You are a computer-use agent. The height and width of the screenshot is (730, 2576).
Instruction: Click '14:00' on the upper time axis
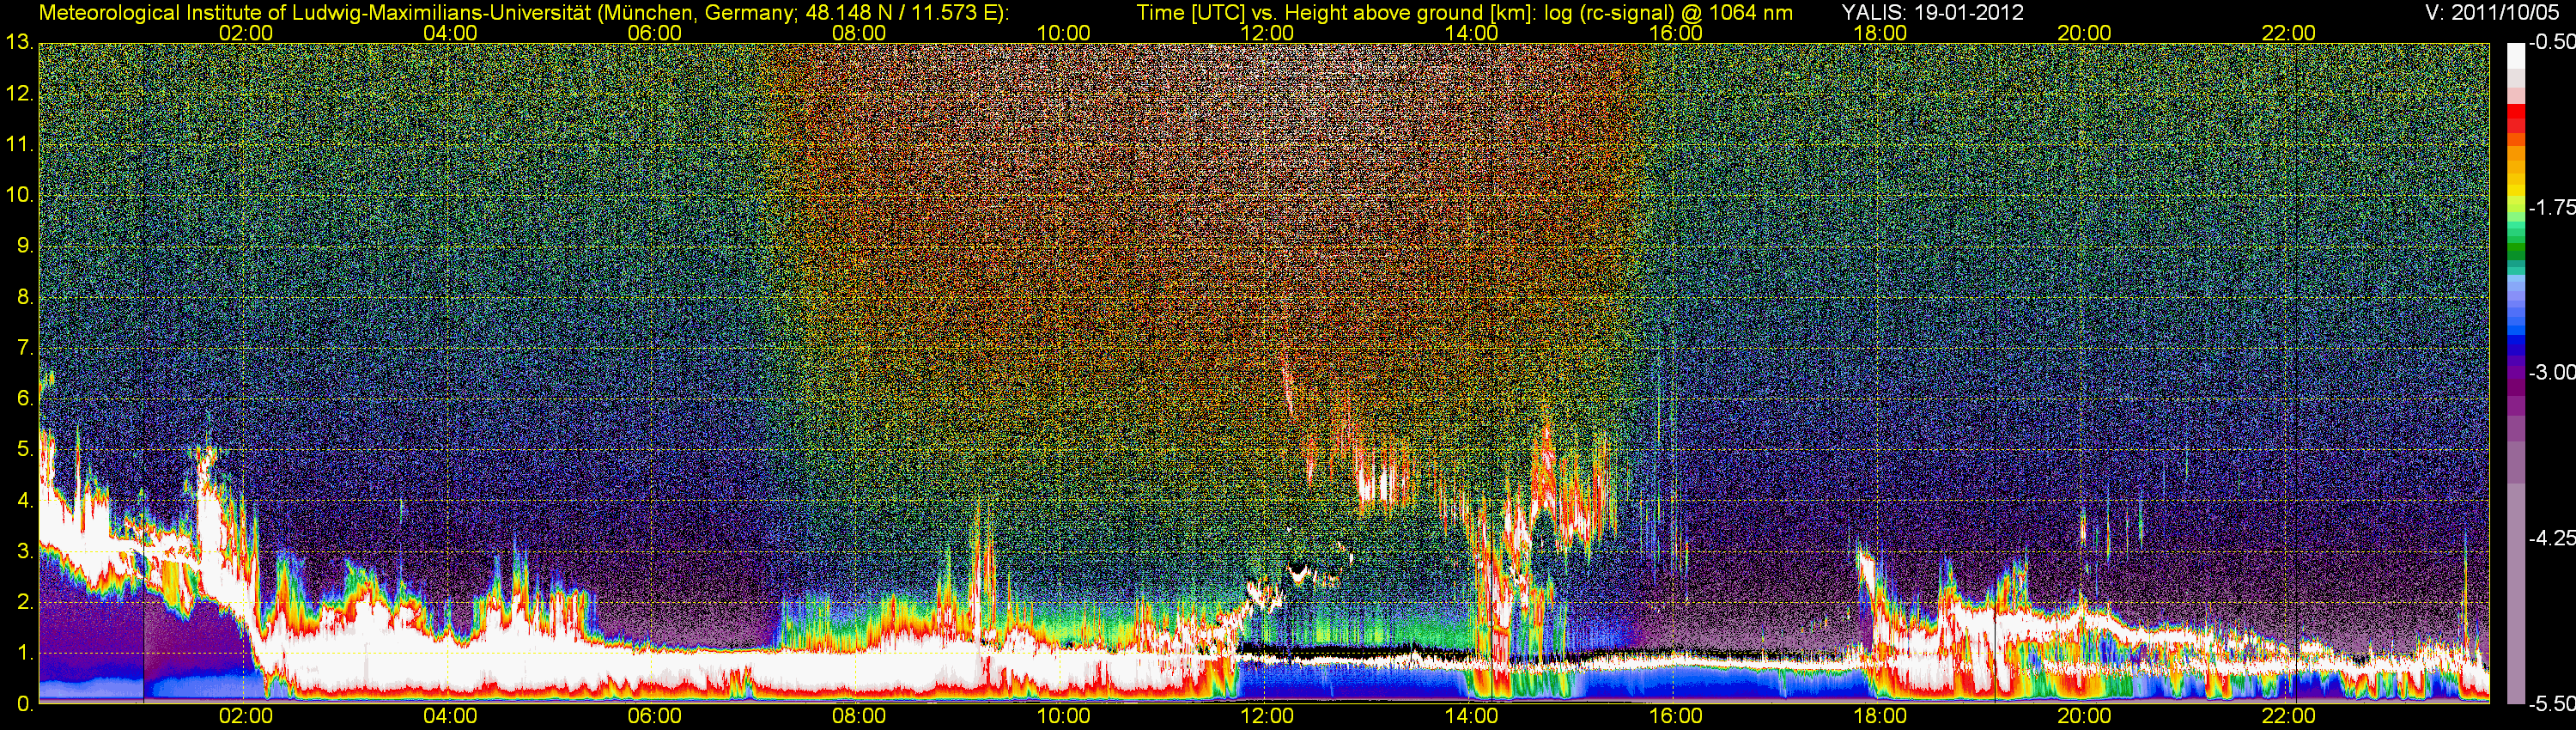[1472, 33]
